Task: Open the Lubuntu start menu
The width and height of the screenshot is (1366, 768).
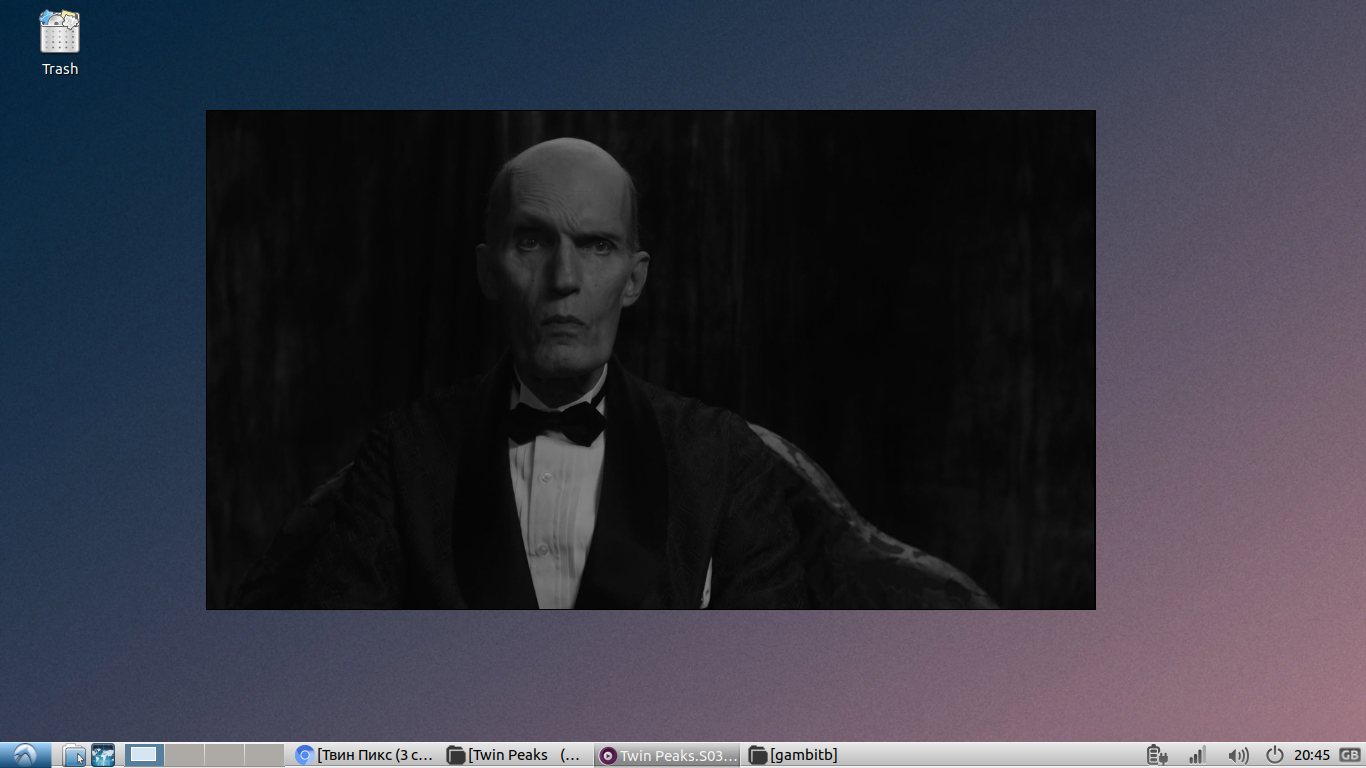Action: point(25,755)
